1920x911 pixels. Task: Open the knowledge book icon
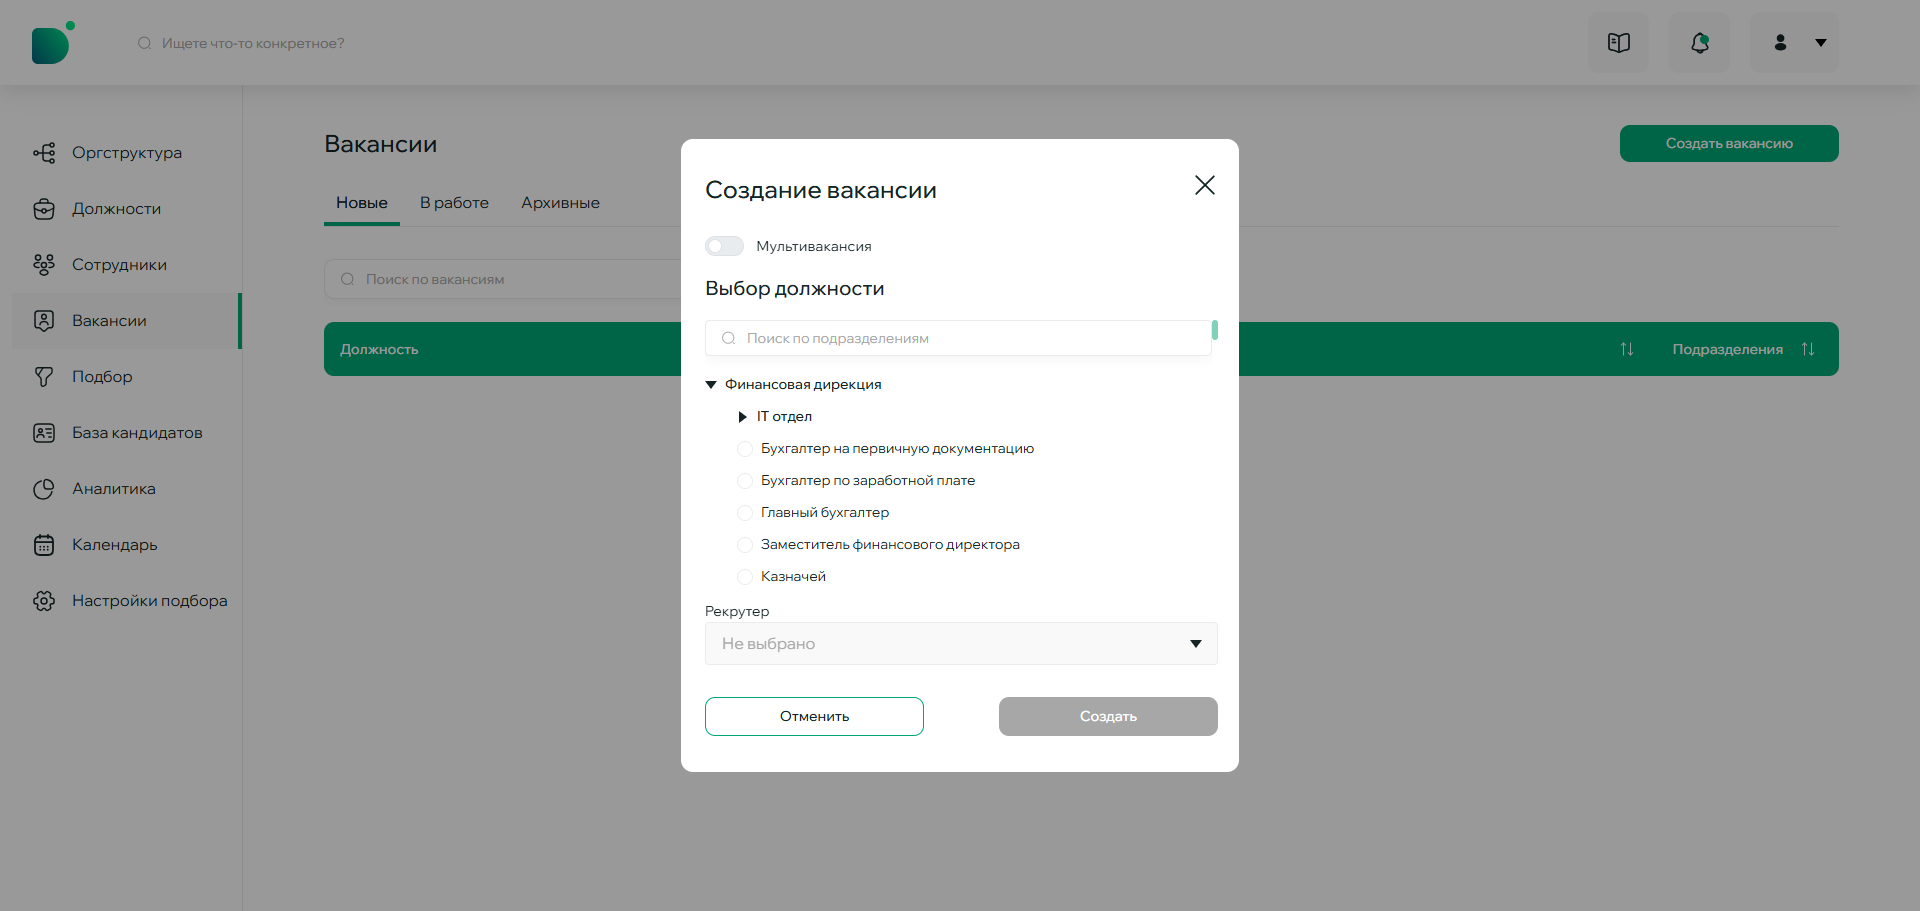1619,42
